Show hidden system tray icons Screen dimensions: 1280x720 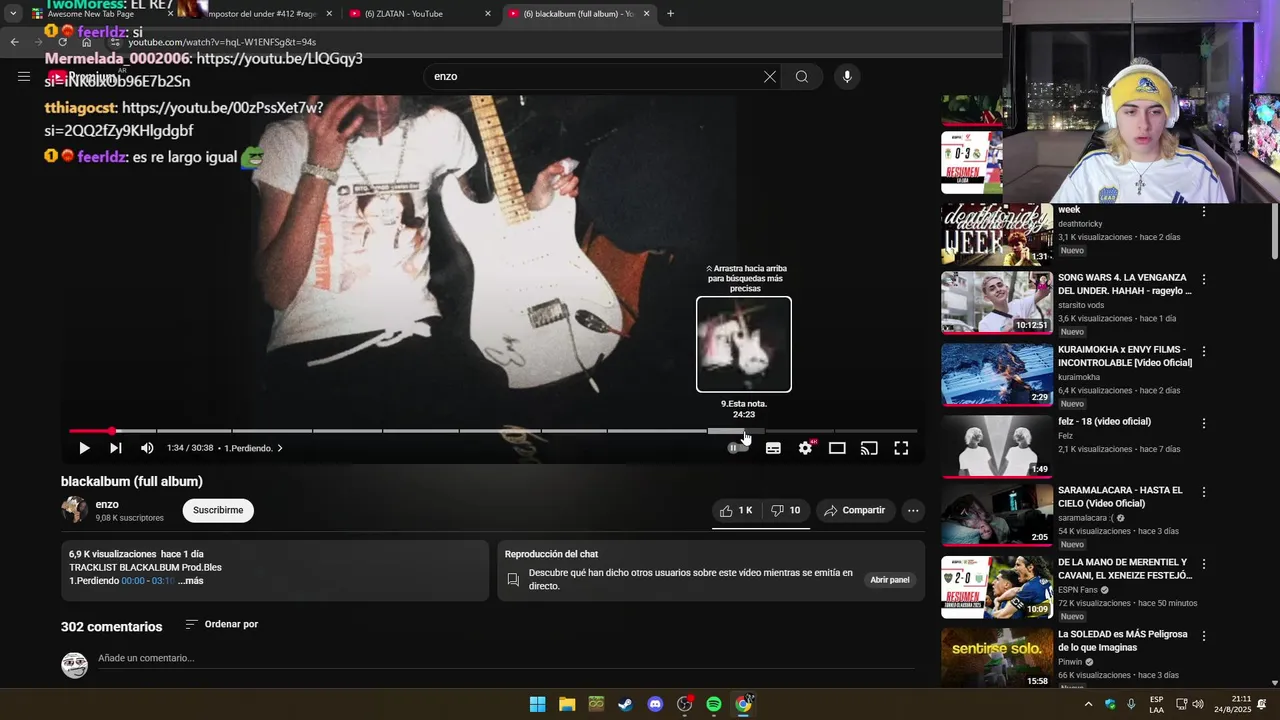[1088, 704]
